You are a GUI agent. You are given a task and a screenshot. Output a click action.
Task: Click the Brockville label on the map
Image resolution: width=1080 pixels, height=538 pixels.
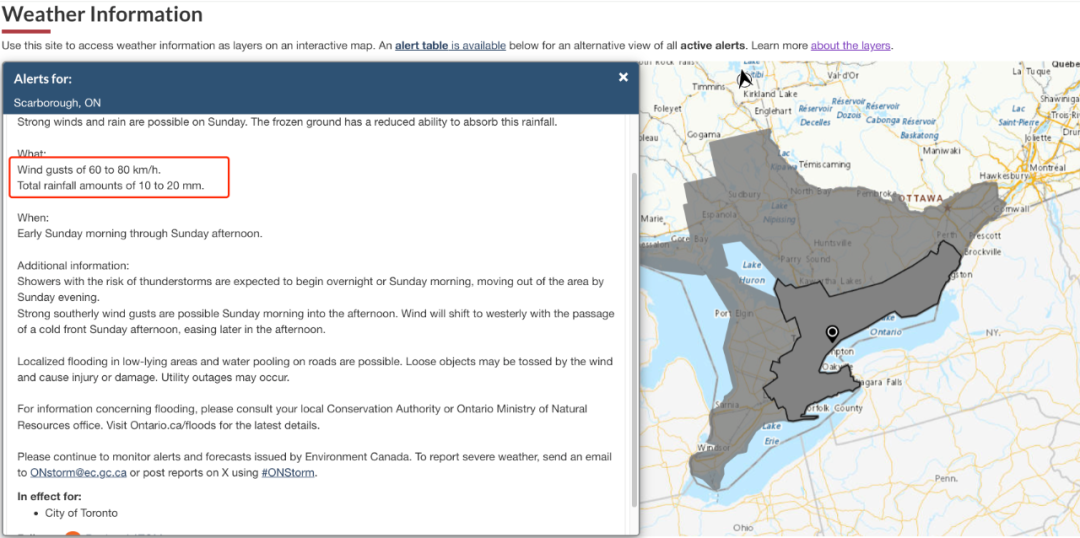pos(982,252)
